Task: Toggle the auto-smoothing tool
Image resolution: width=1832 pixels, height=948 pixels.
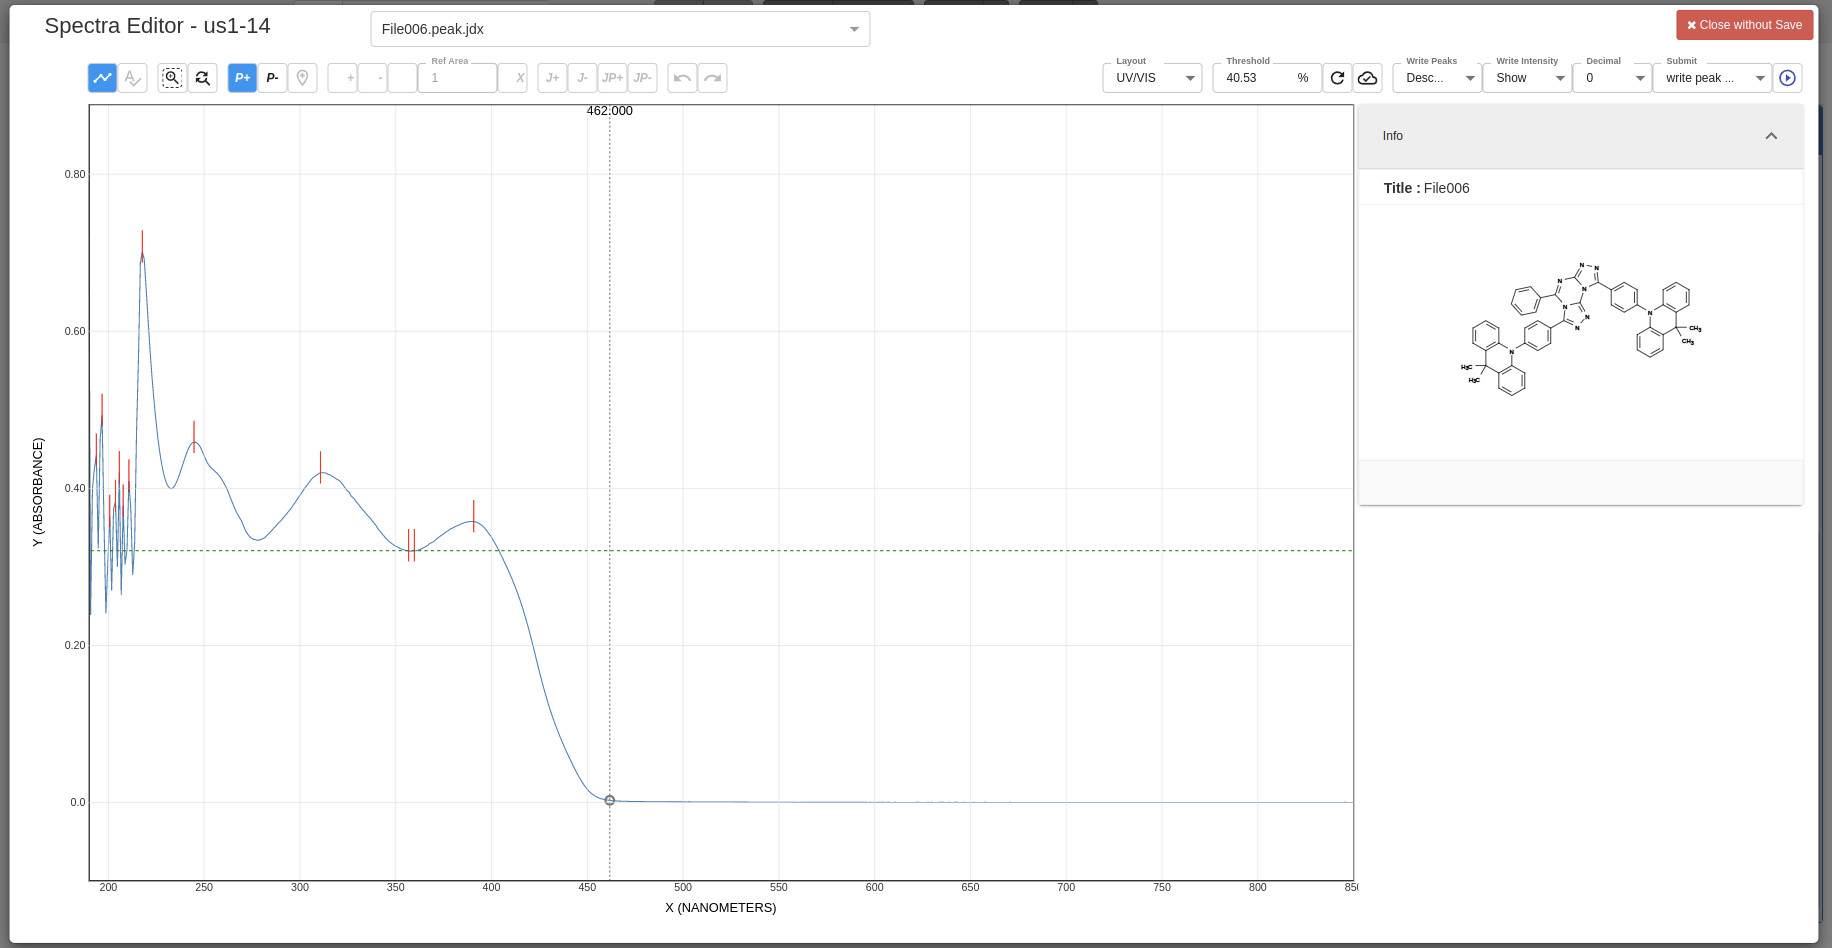Action: [x=132, y=77]
